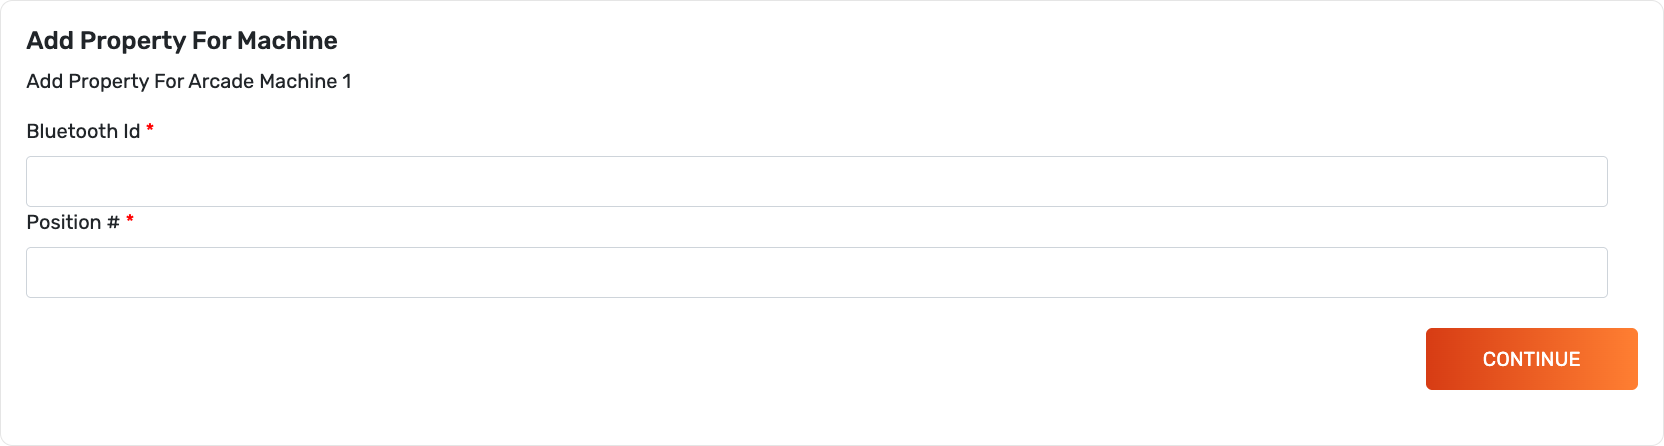Click the Bluetooth Id label

point(83,131)
